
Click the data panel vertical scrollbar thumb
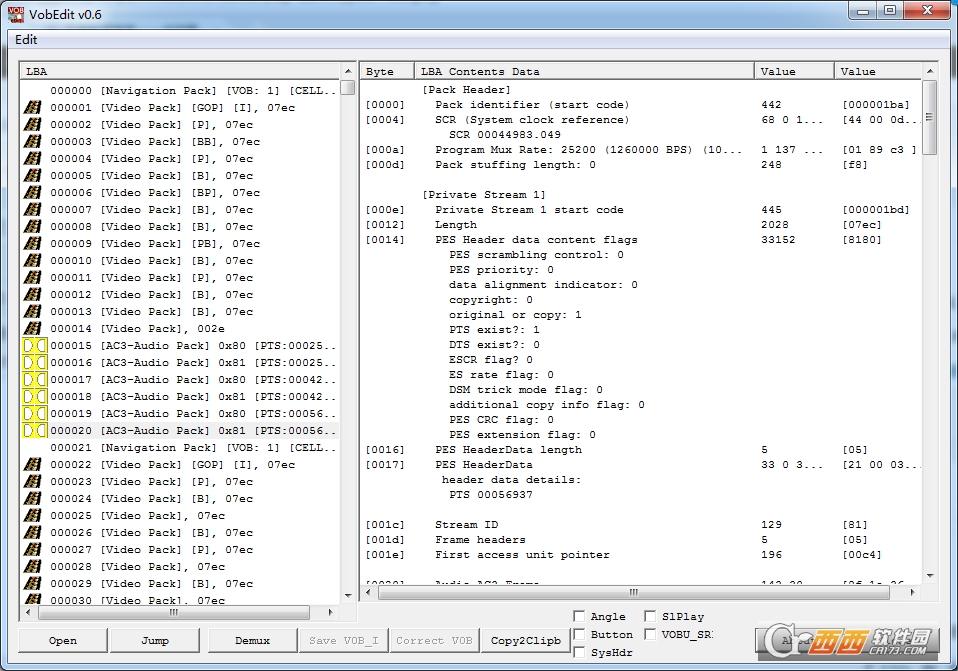pos(929,118)
